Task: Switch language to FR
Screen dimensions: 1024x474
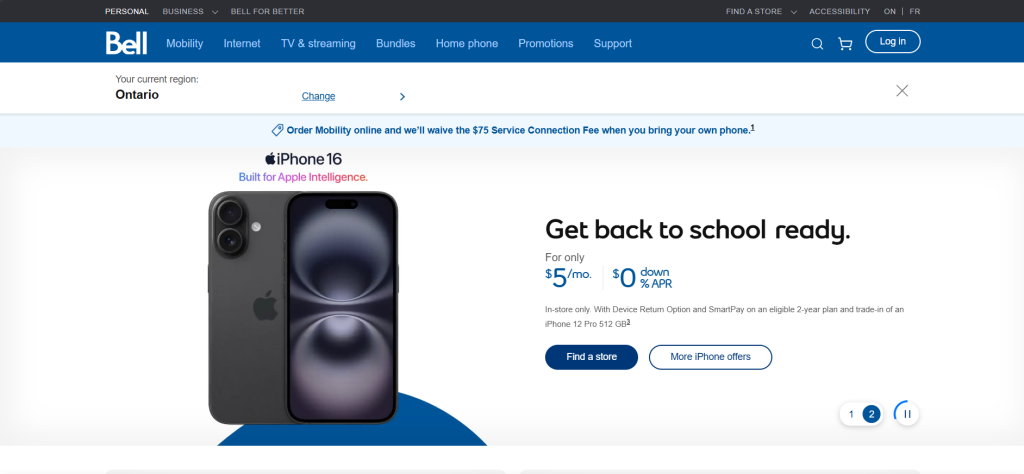Action: click(x=915, y=11)
